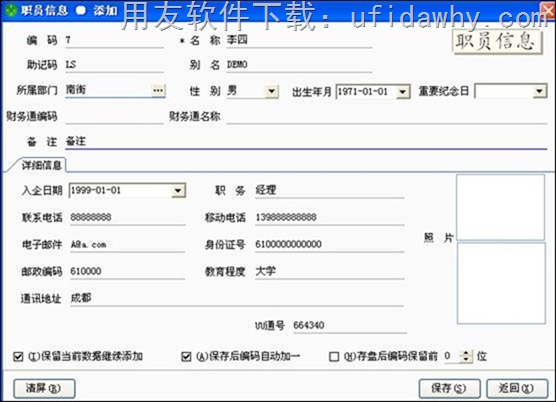The image size is (556, 402).
Task: Open department picker ellipsis button
Action: pos(158,91)
